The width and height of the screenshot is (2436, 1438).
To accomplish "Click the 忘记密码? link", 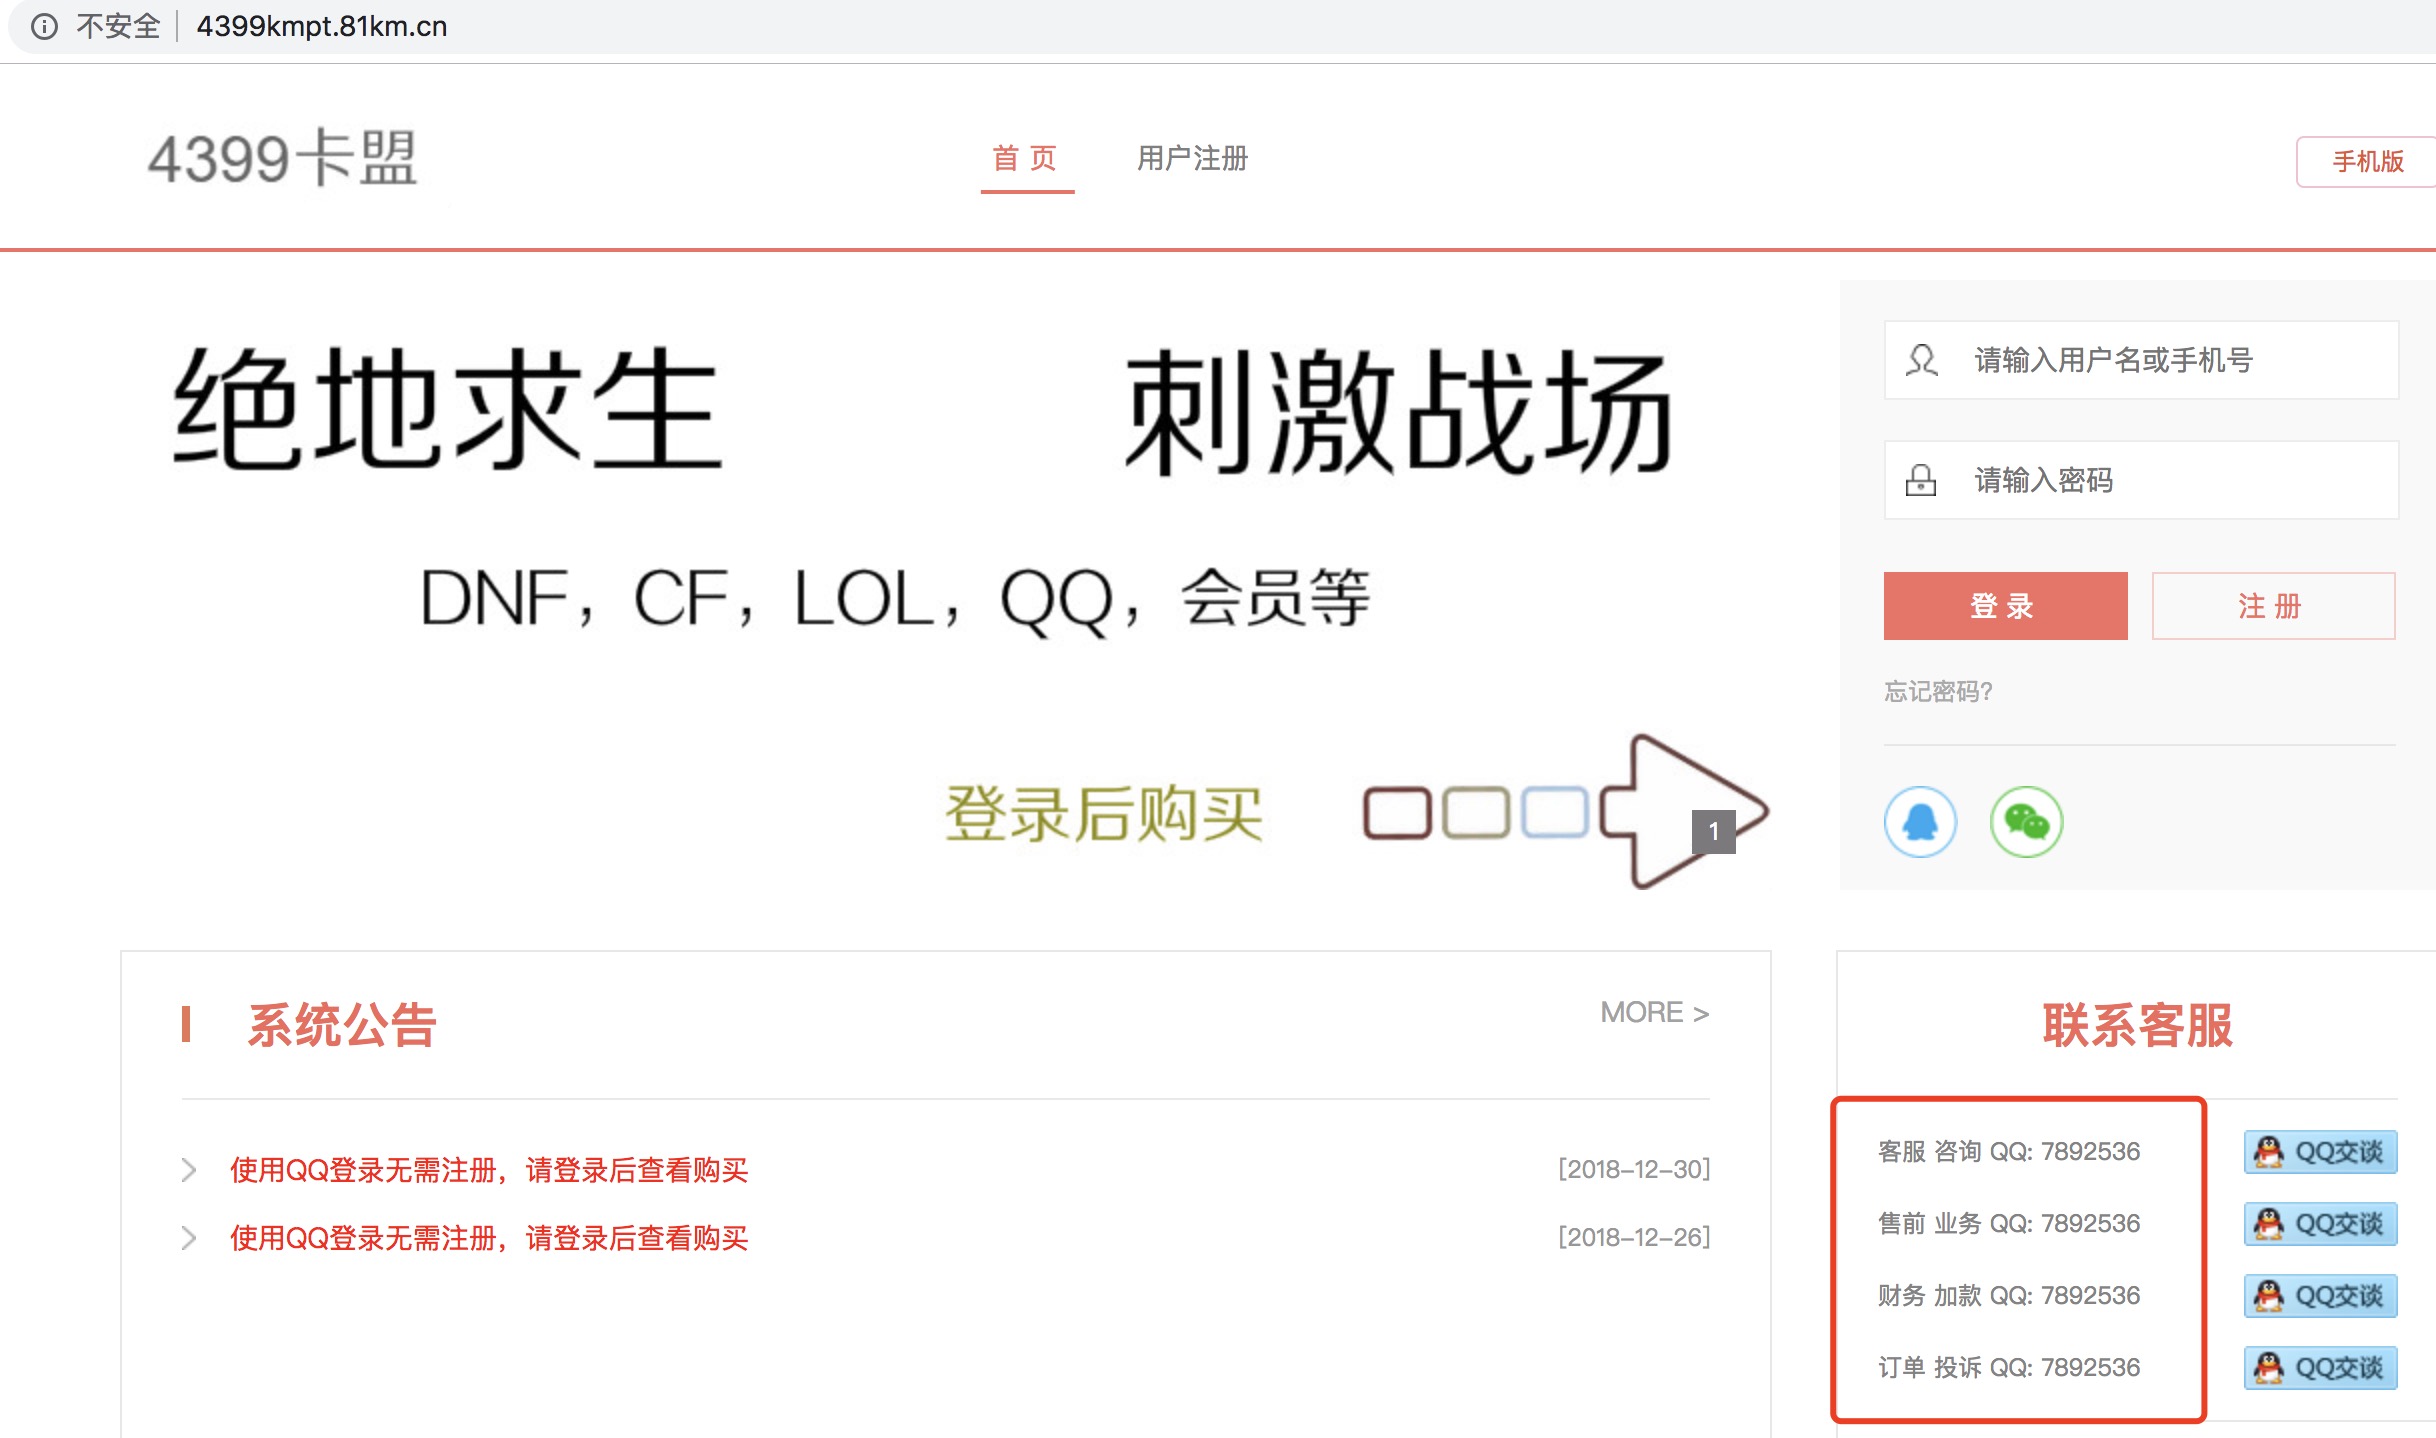I will [x=1938, y=692].
